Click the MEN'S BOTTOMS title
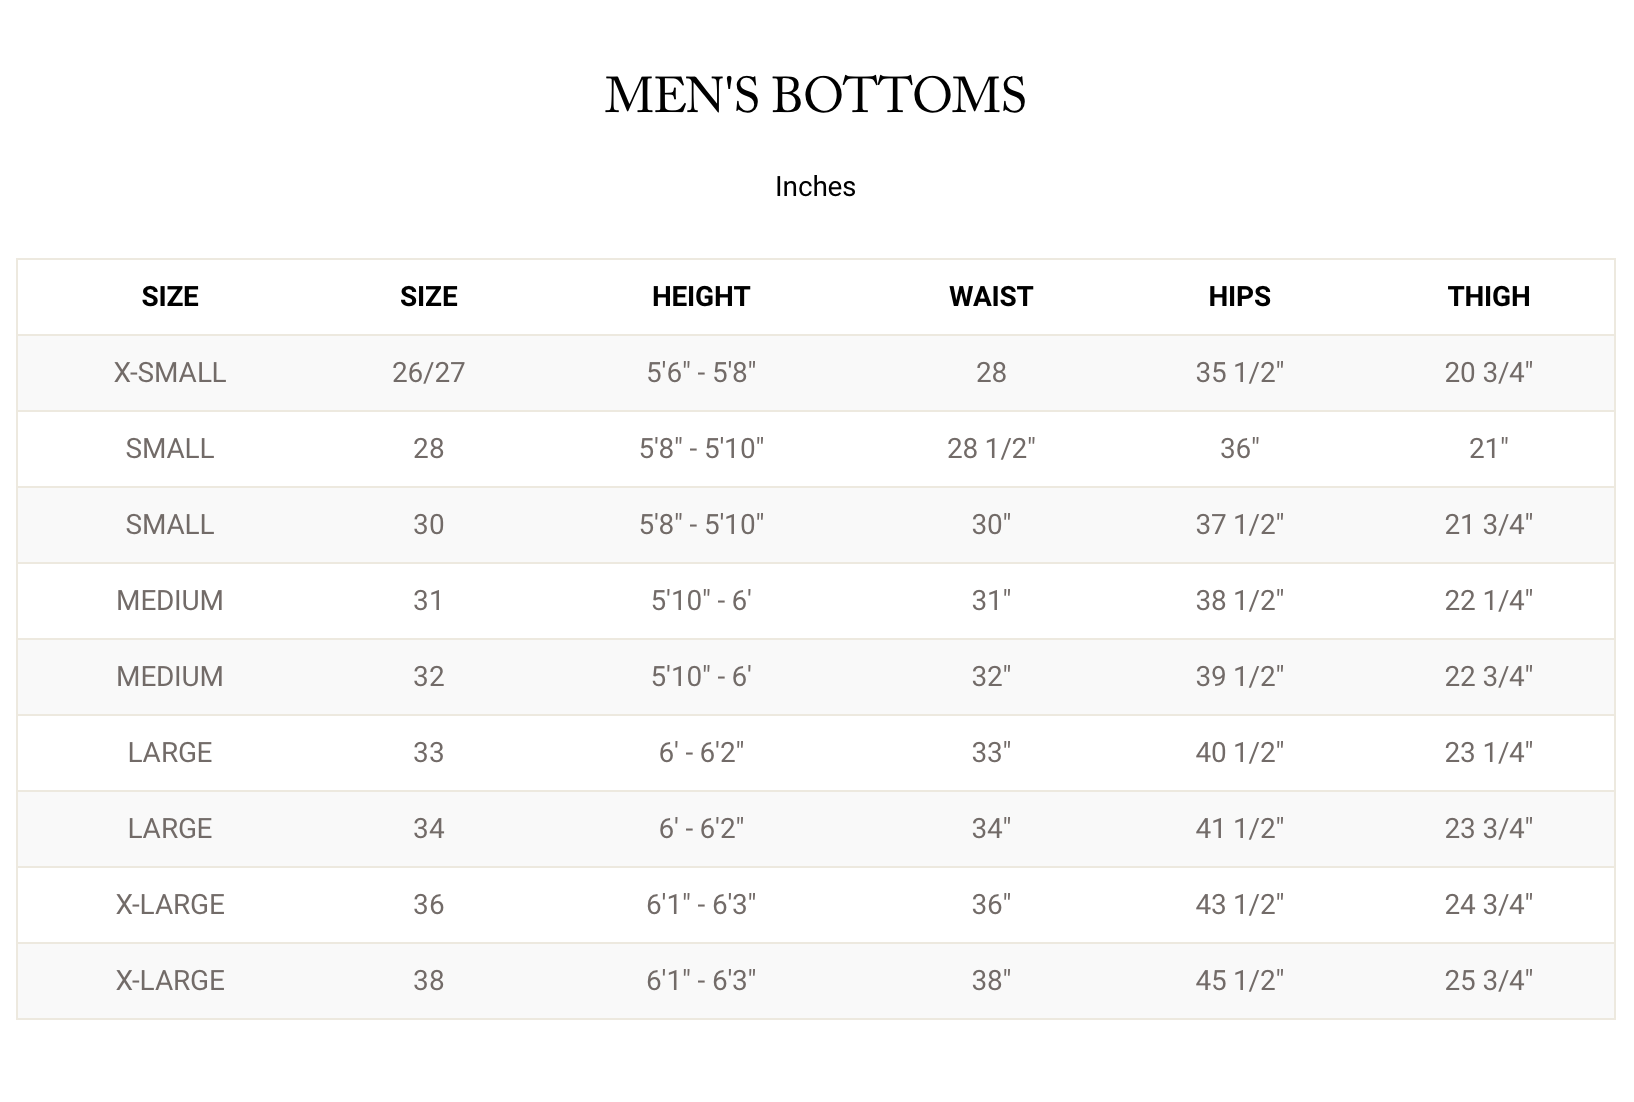 coord(815,96)
